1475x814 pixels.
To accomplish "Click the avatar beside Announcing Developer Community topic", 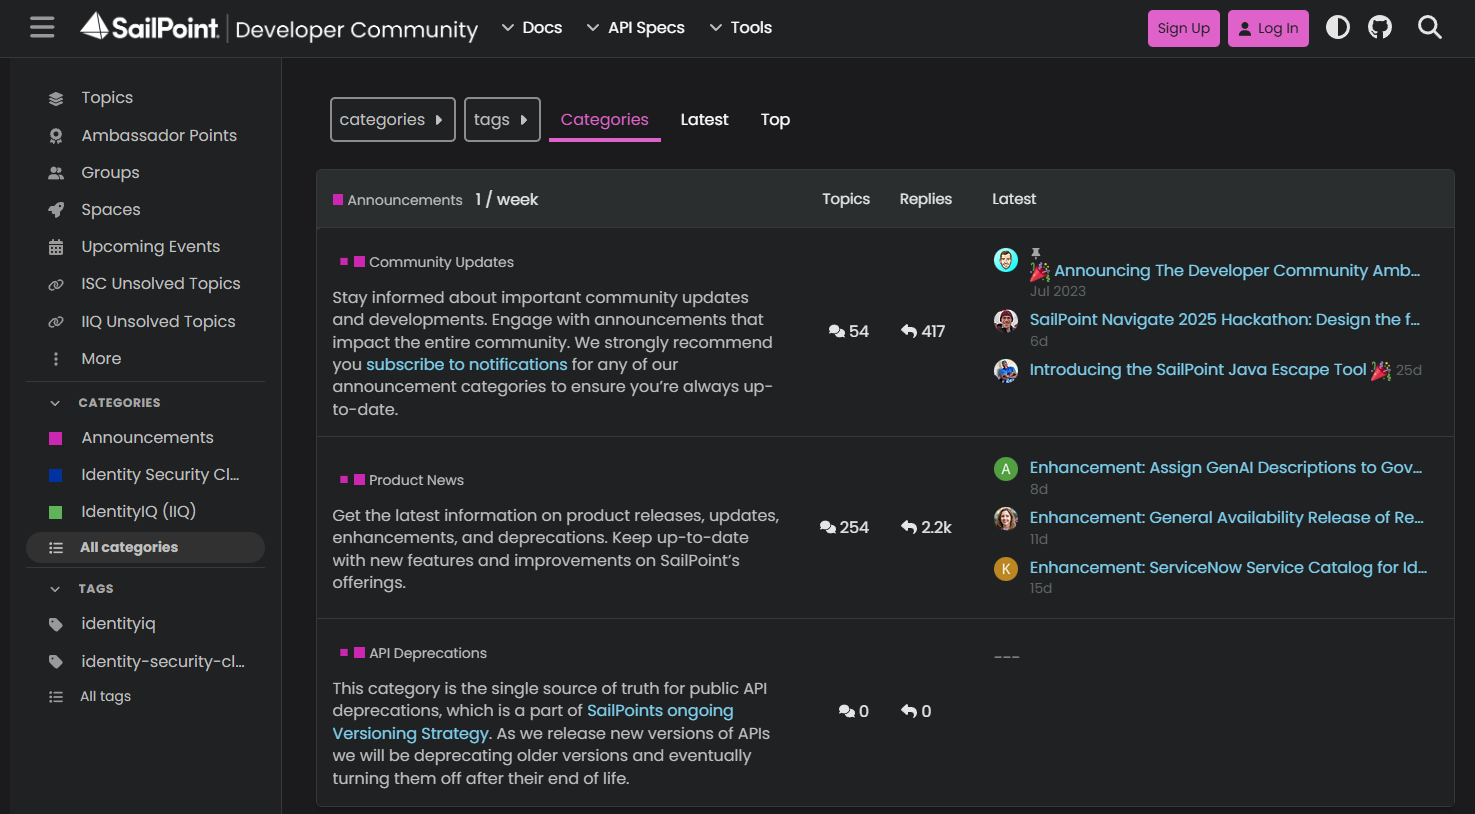I will (1006, 260).
